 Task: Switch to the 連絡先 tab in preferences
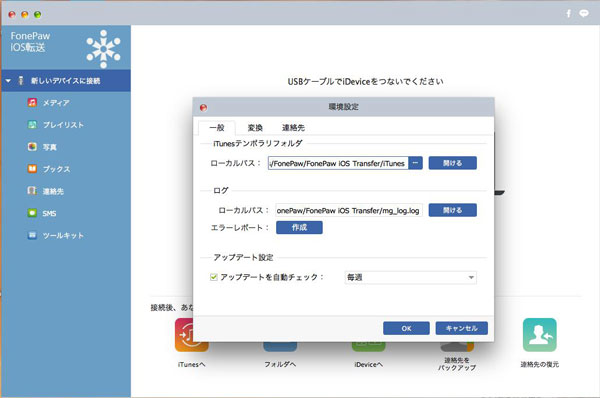click(293, 128)
